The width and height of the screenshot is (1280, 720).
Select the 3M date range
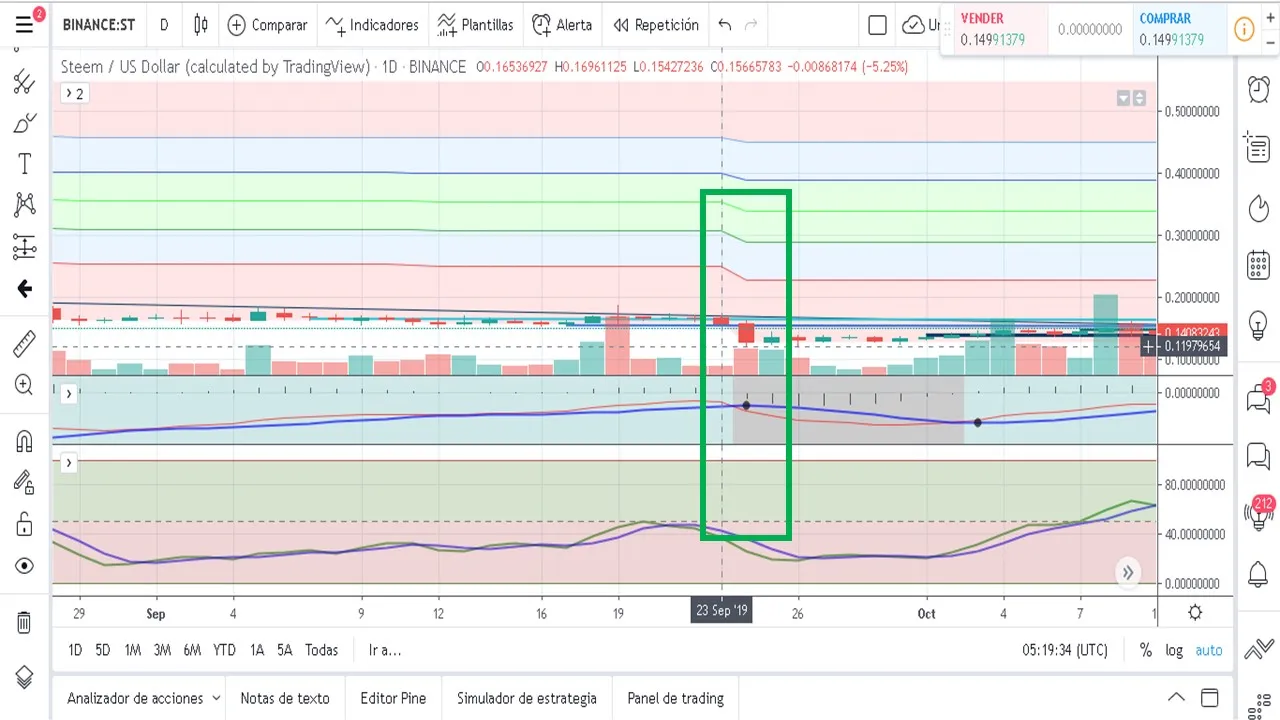(x=162, y=650)
